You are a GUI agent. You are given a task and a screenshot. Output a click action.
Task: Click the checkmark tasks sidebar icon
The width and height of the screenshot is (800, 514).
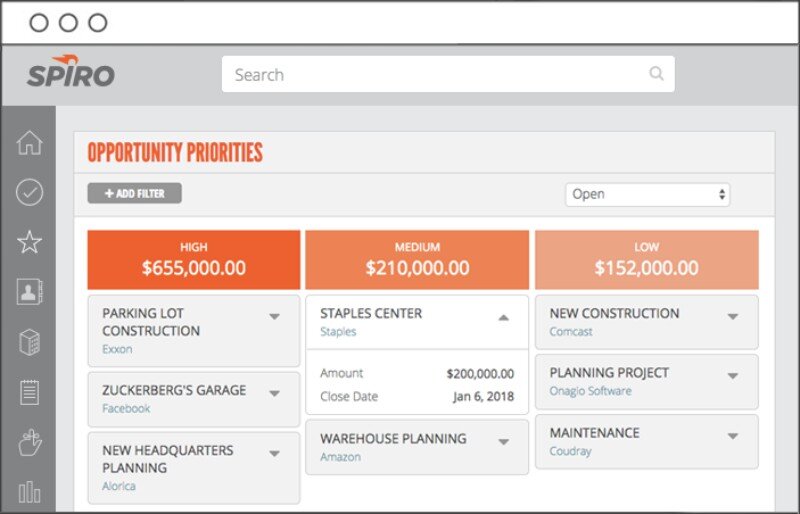[x=30, y=192]
